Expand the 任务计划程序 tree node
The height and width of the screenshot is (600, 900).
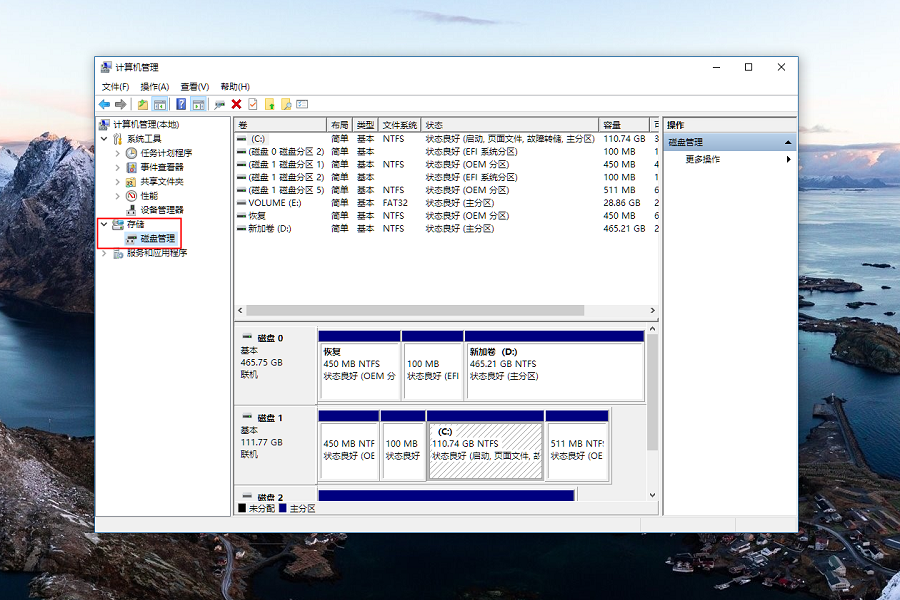pos(118,153)
